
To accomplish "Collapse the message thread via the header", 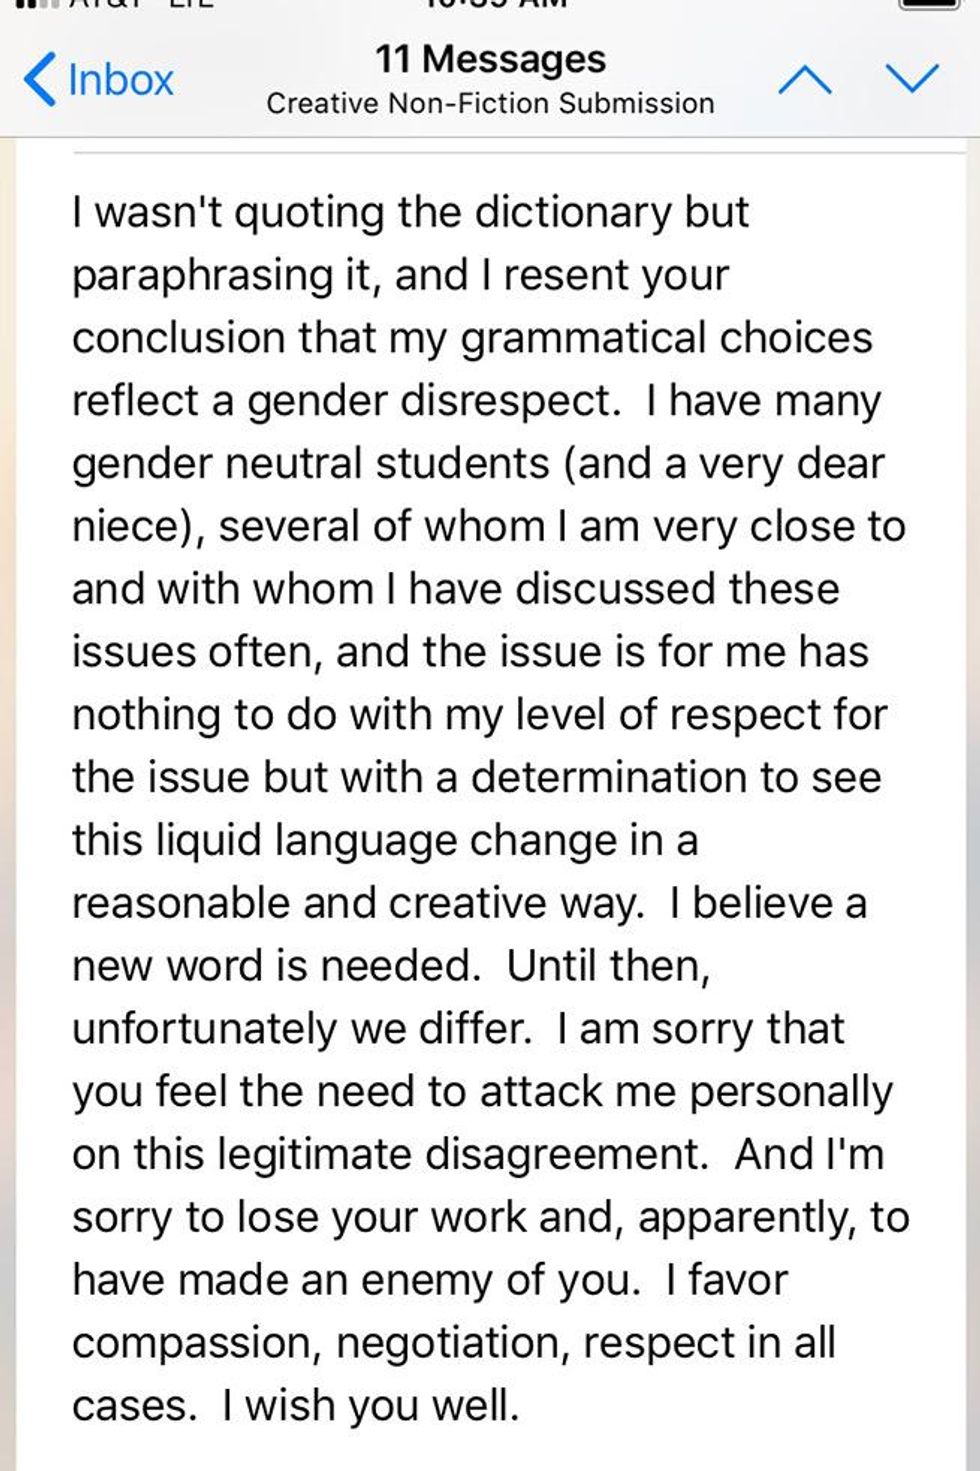I will pyautogui.click(x=489, y=78).
